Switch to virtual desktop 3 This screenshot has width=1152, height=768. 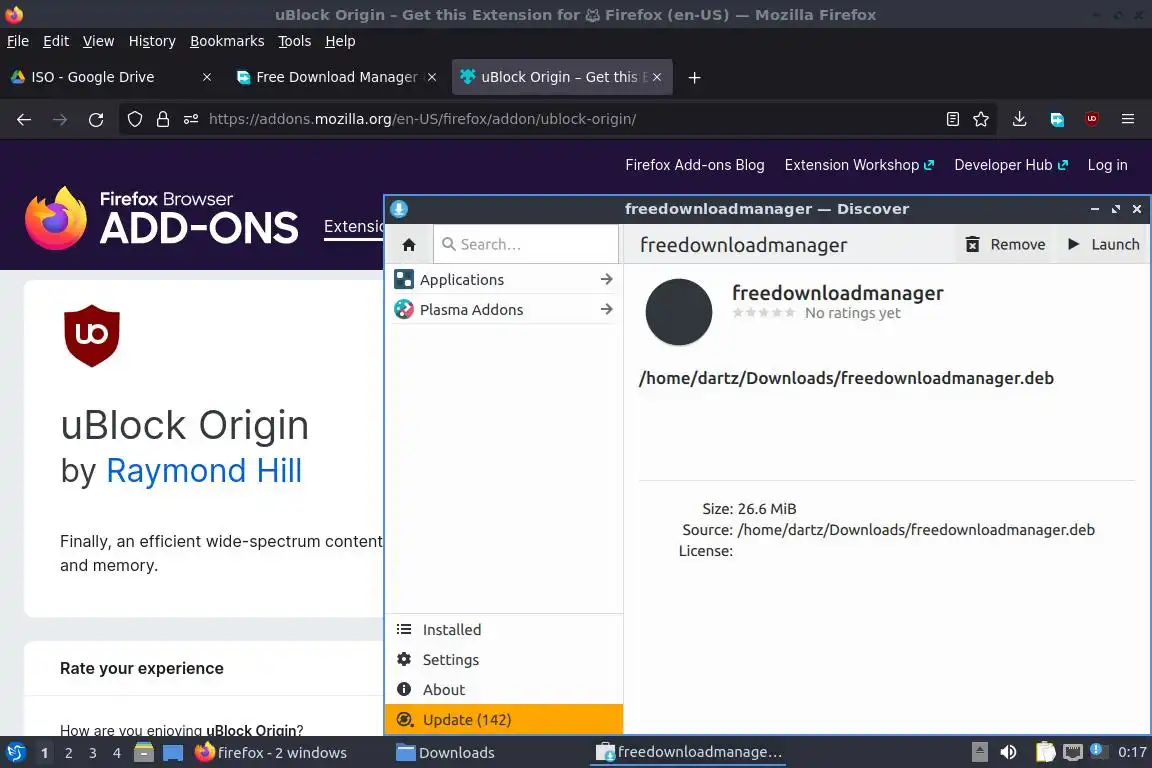(93, 753)
